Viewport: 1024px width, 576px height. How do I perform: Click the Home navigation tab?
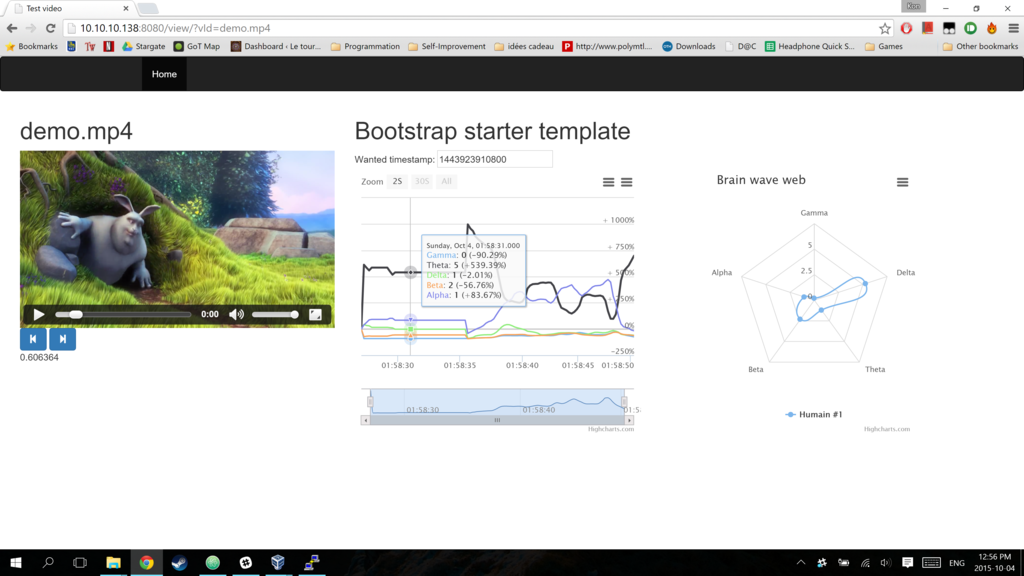164,74
